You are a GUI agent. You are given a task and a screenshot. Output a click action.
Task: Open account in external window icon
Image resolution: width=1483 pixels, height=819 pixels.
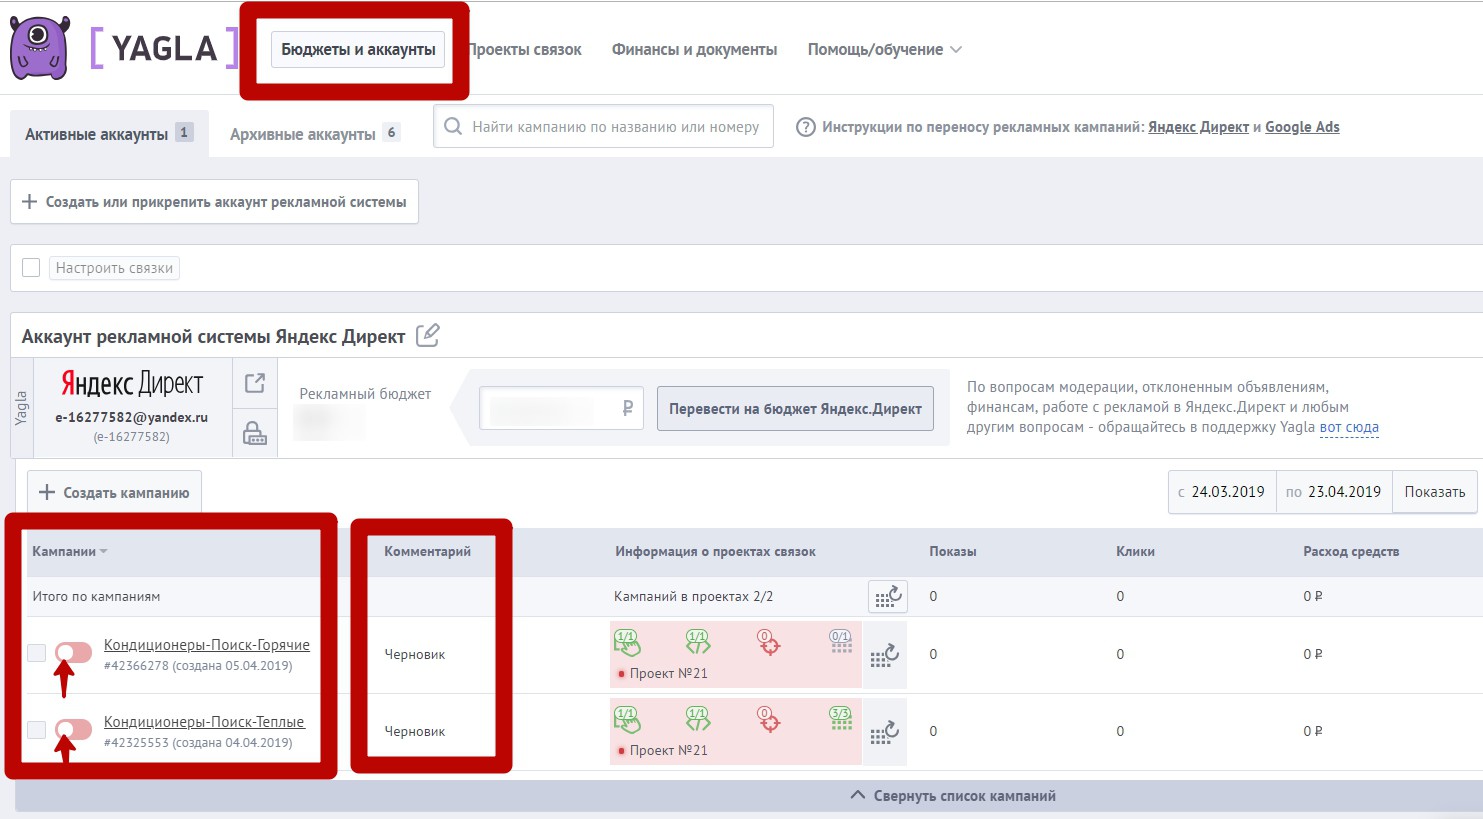point(255,383)
